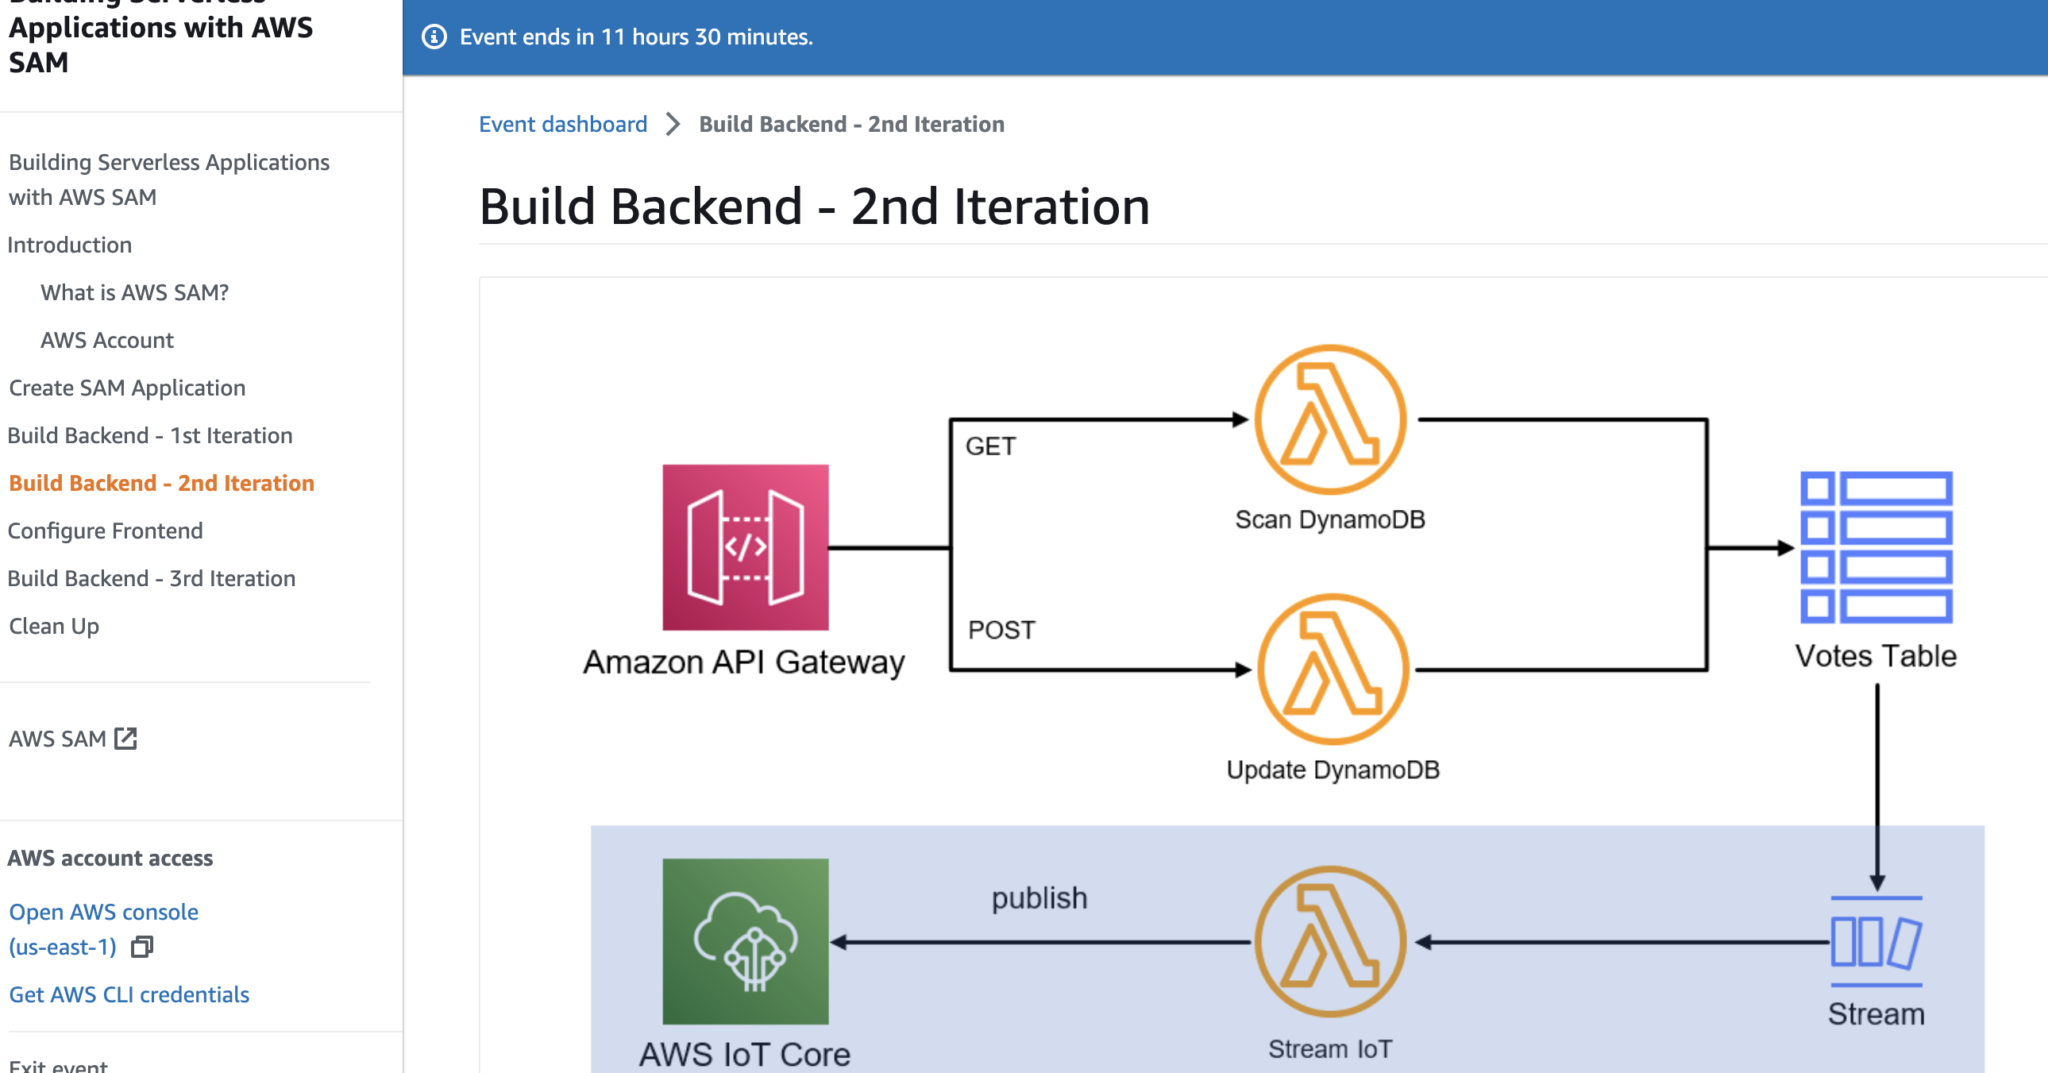The image size is (2048, 1073).
Task: Select the Scan DynamoDB Lambda icon
Action: tap(1330, 420)
